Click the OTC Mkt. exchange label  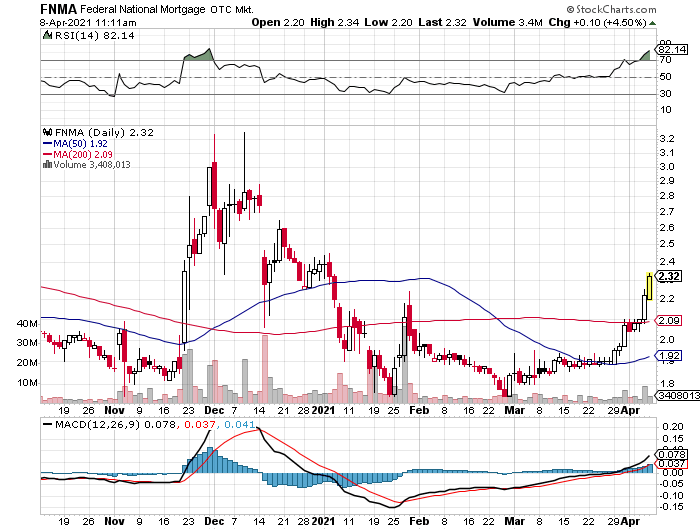coord(232,10)
